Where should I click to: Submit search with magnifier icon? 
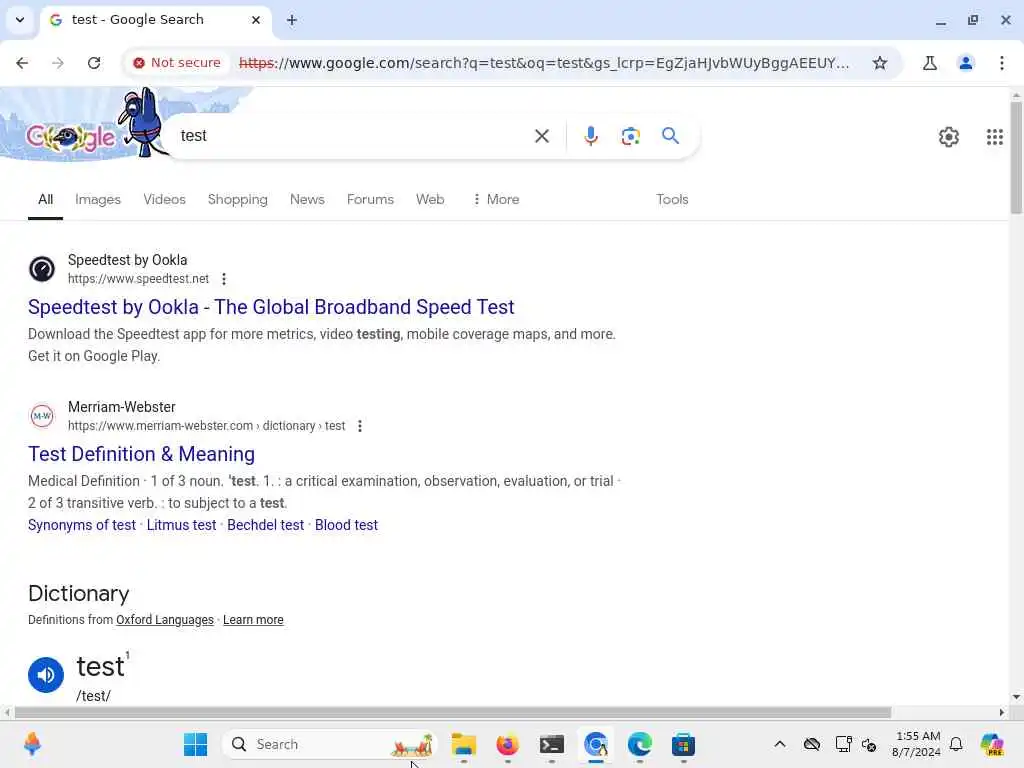(670, 136)
